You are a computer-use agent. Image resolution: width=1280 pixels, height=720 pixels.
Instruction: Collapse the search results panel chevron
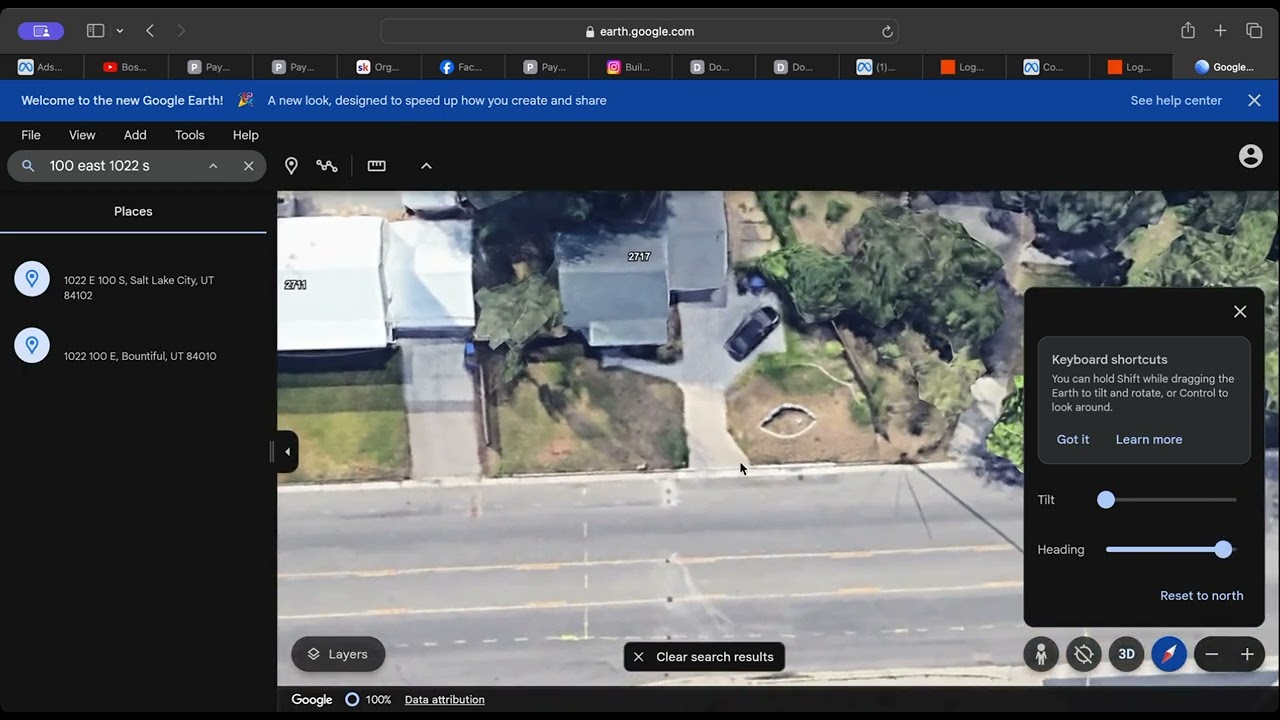(x=213, y=166)
